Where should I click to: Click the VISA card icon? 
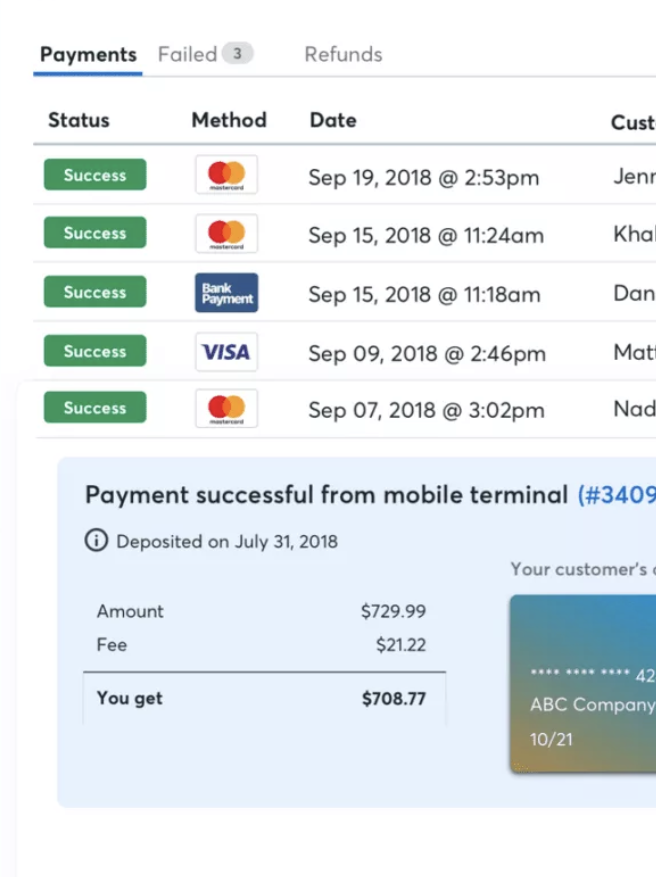[226, 352]
